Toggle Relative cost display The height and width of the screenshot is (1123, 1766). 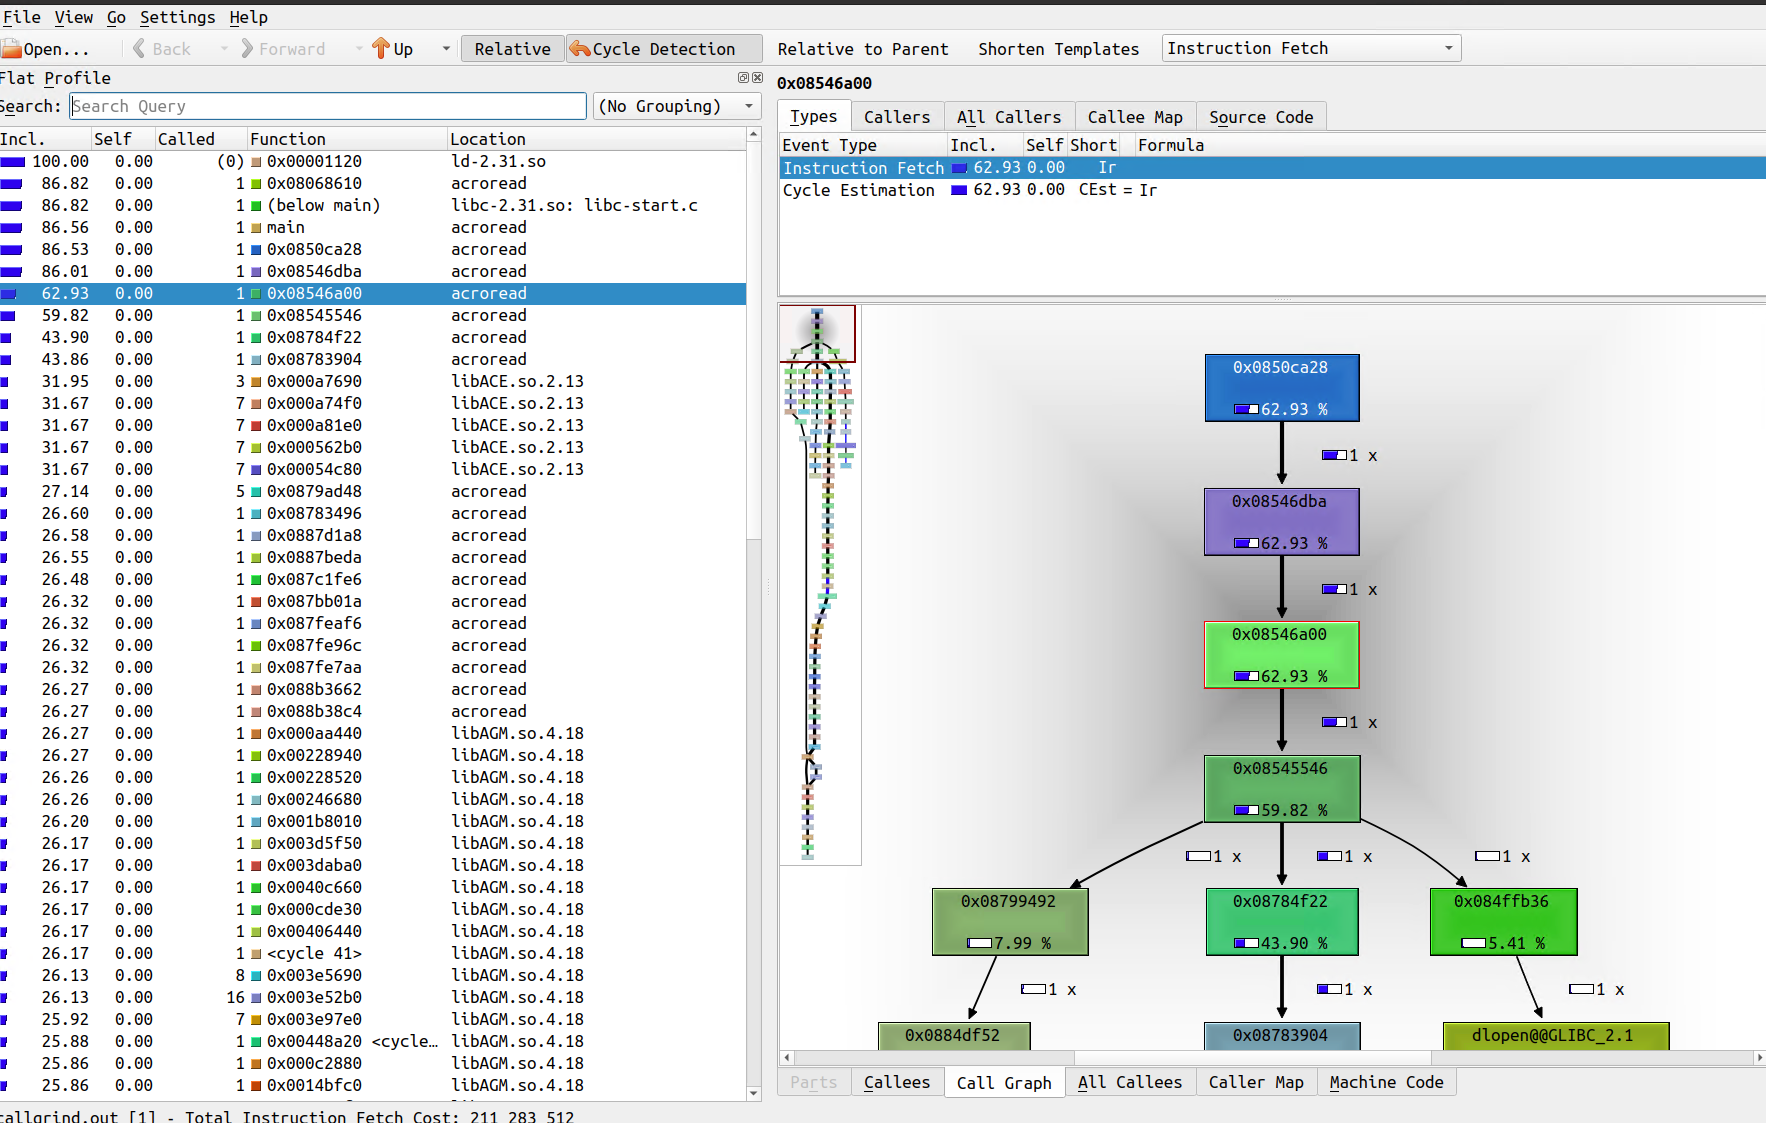pos(512,49)
